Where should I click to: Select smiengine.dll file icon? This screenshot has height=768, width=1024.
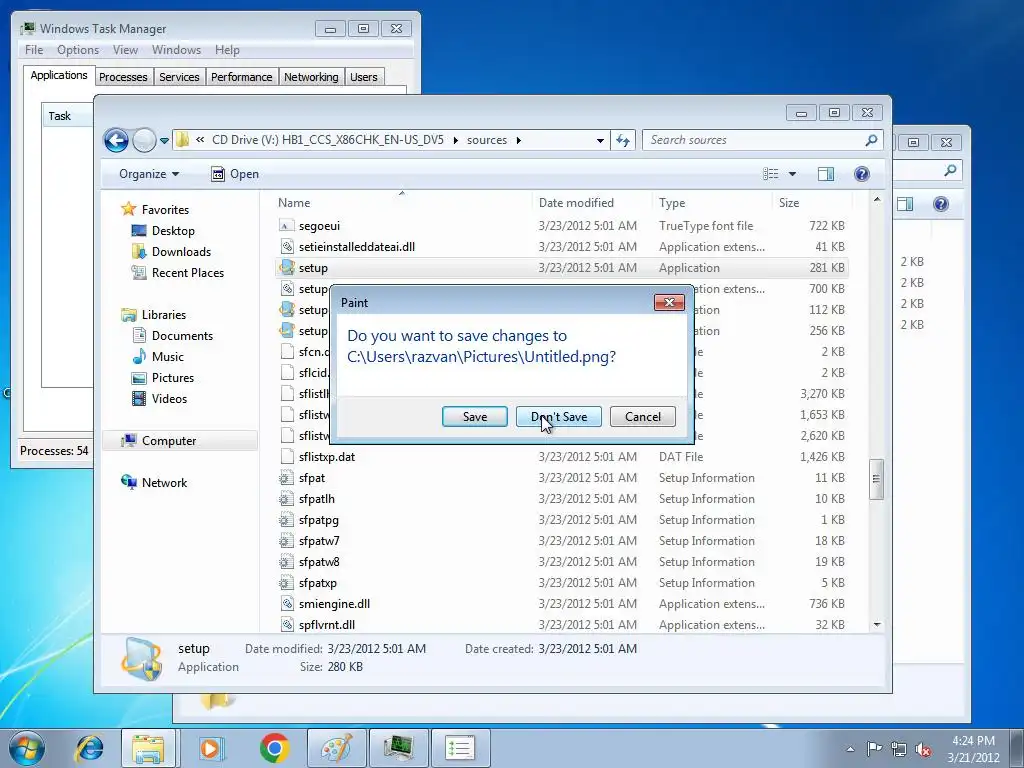(286, 603)
